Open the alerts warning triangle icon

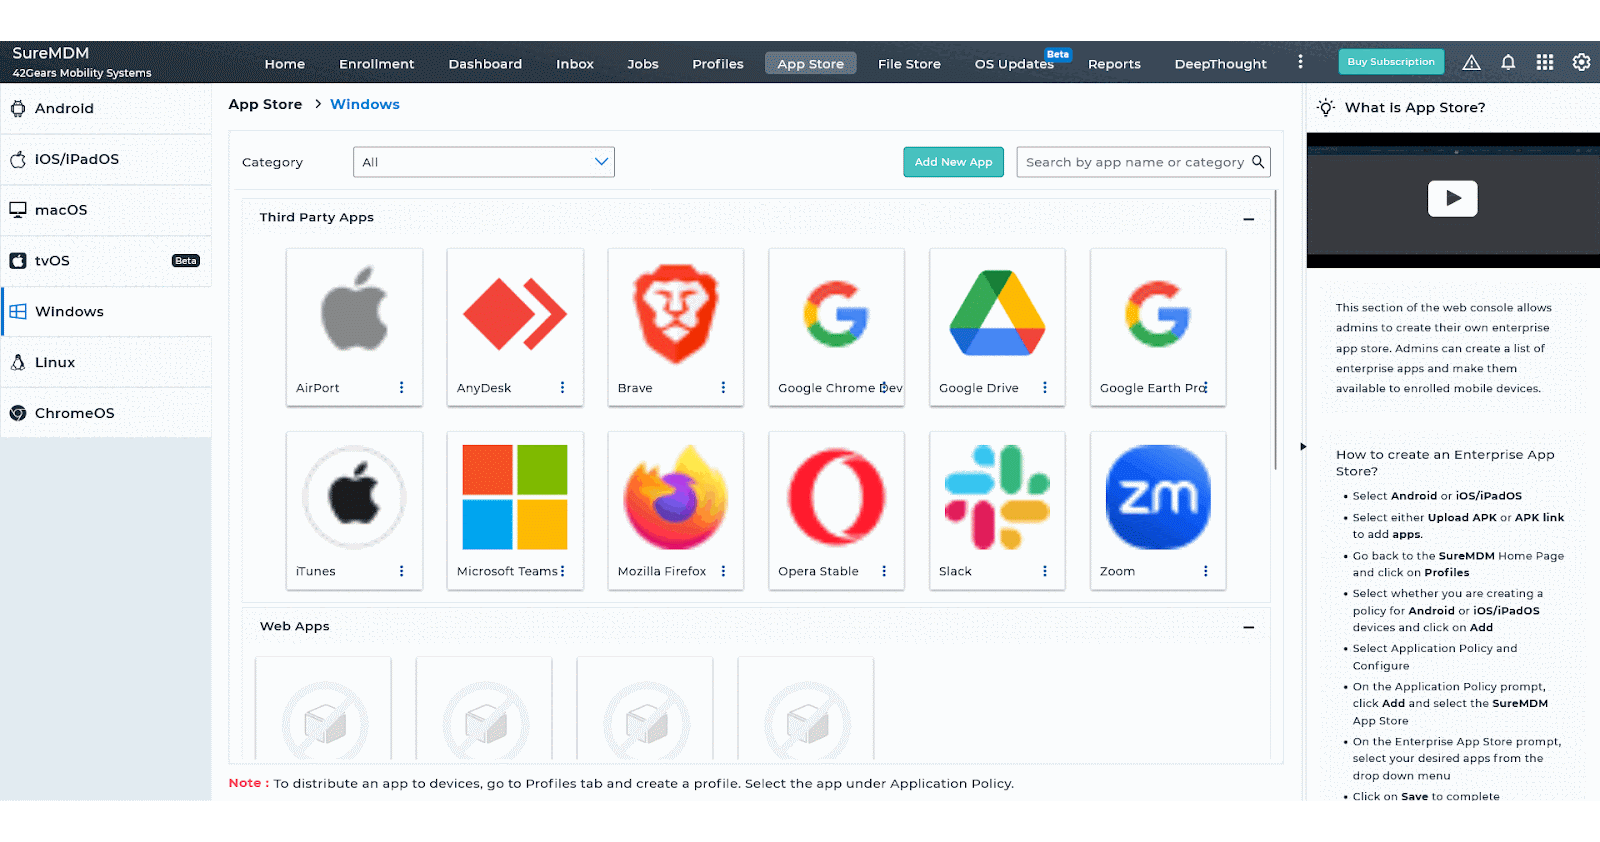tap(1471, 62)
